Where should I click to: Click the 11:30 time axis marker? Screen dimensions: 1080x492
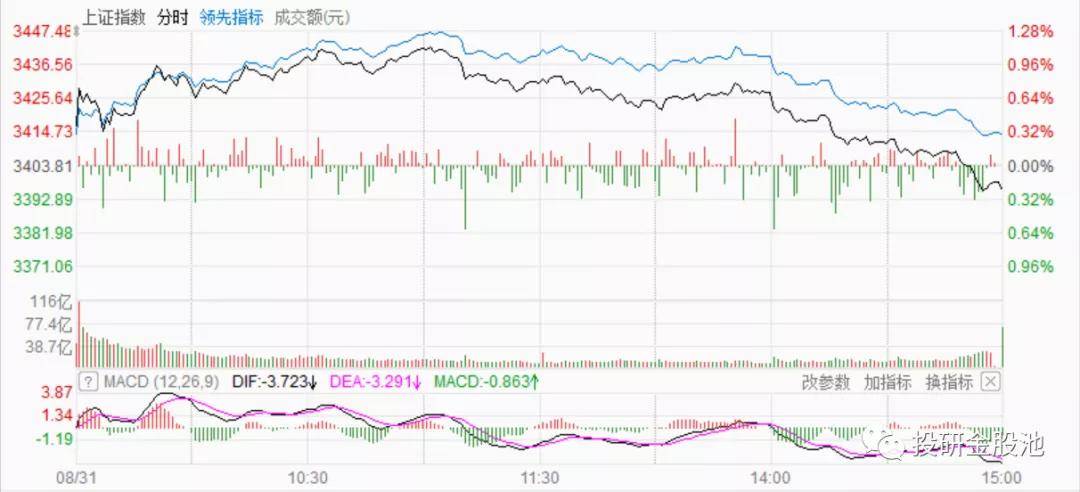540,478
